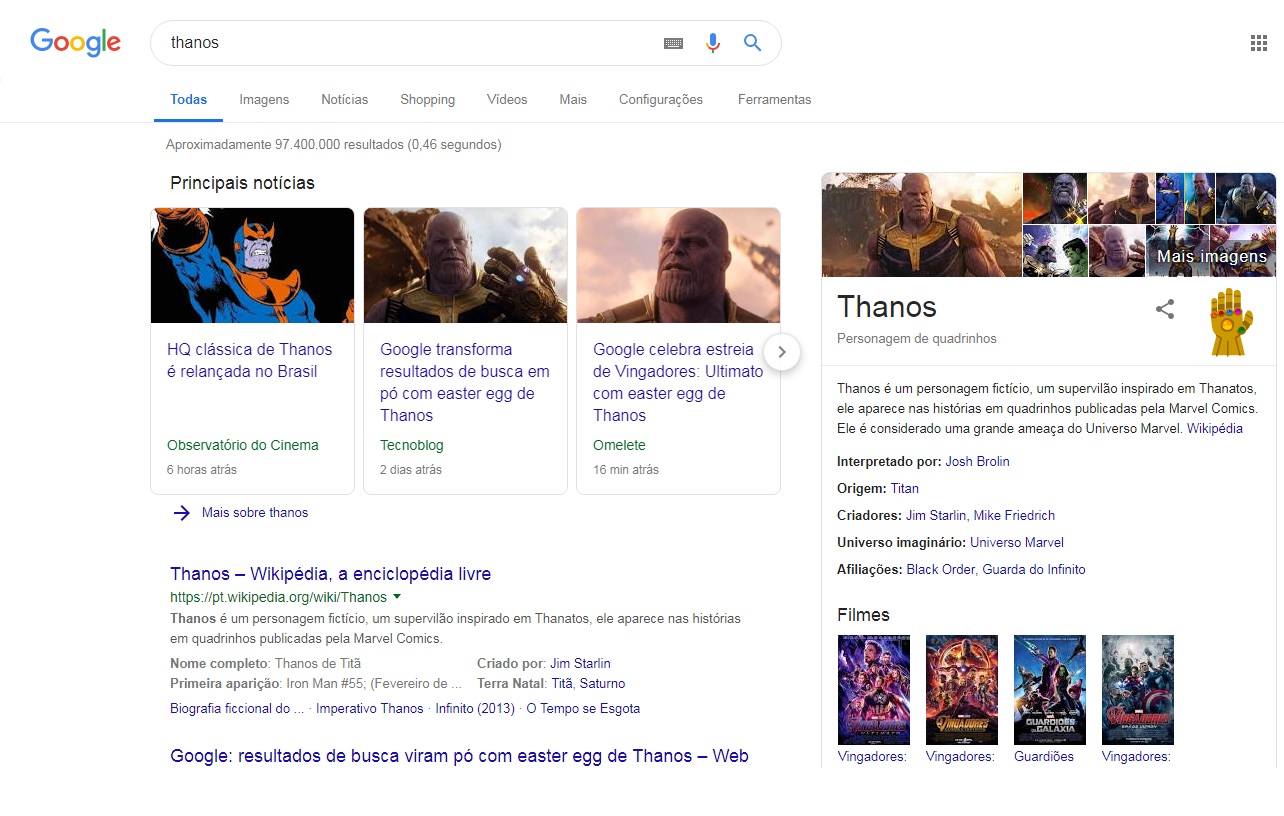Open the resultados de busca viram pó result
The height and width of the screenshot is (816, 1284).
[x=459, y=756]
